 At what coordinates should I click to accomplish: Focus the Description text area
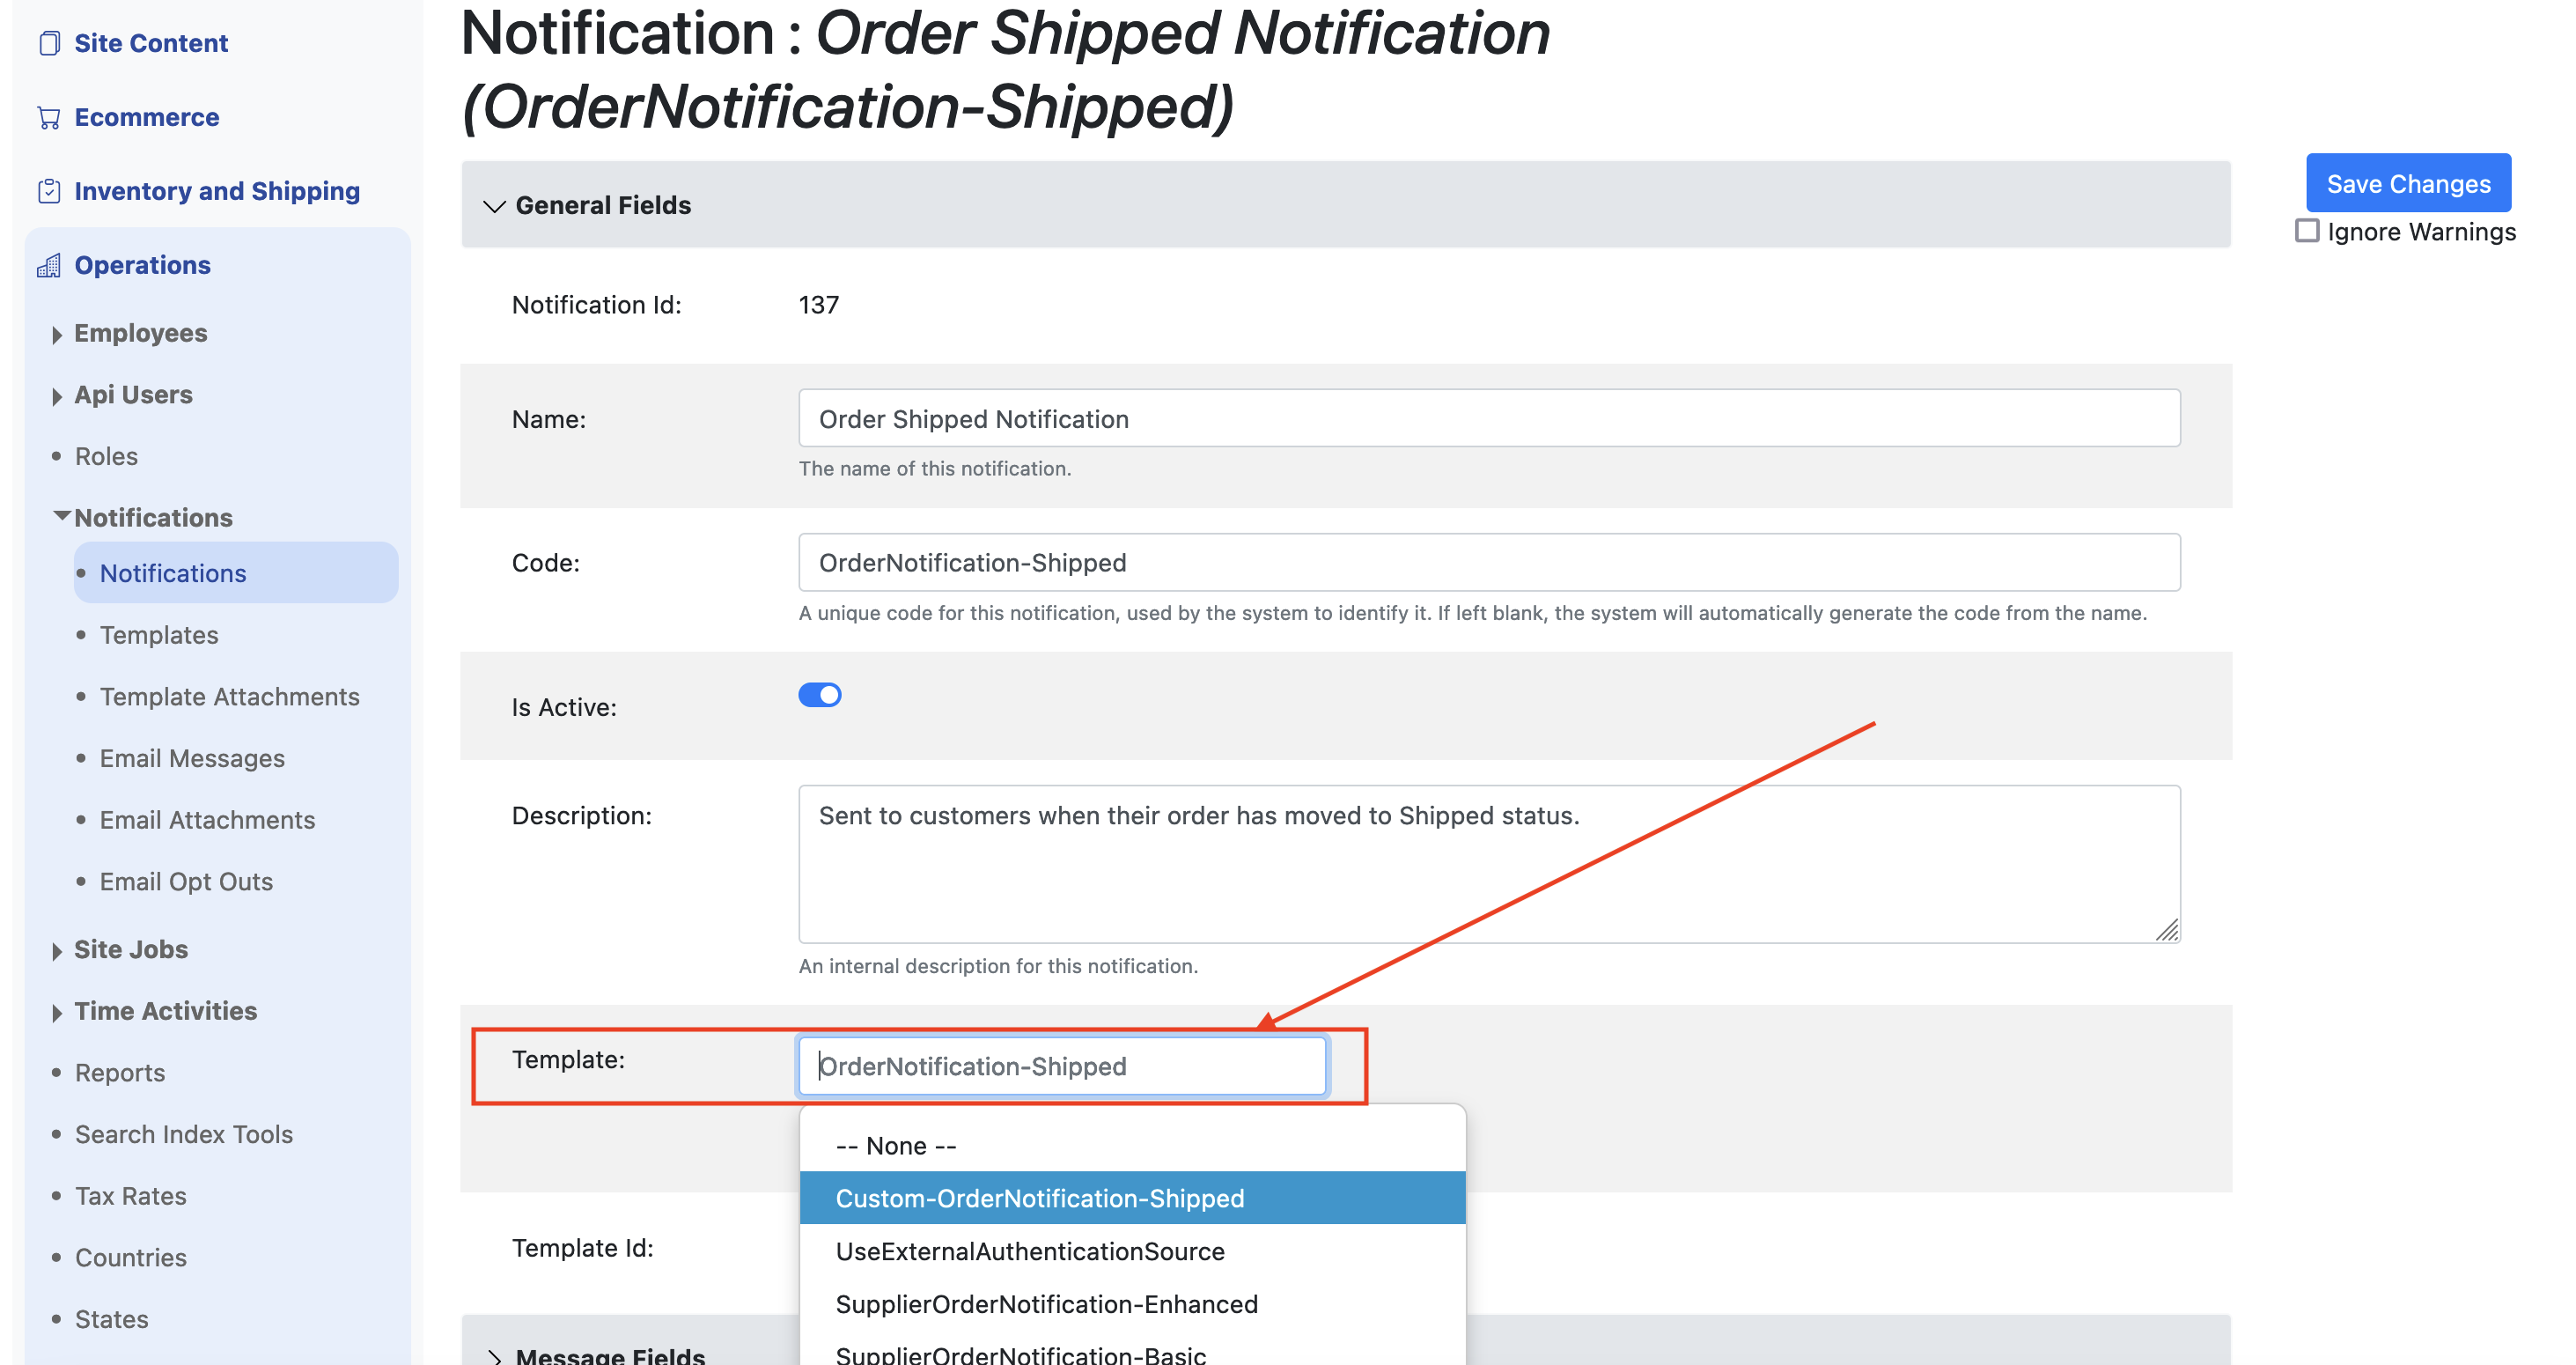pos(1489,864)
